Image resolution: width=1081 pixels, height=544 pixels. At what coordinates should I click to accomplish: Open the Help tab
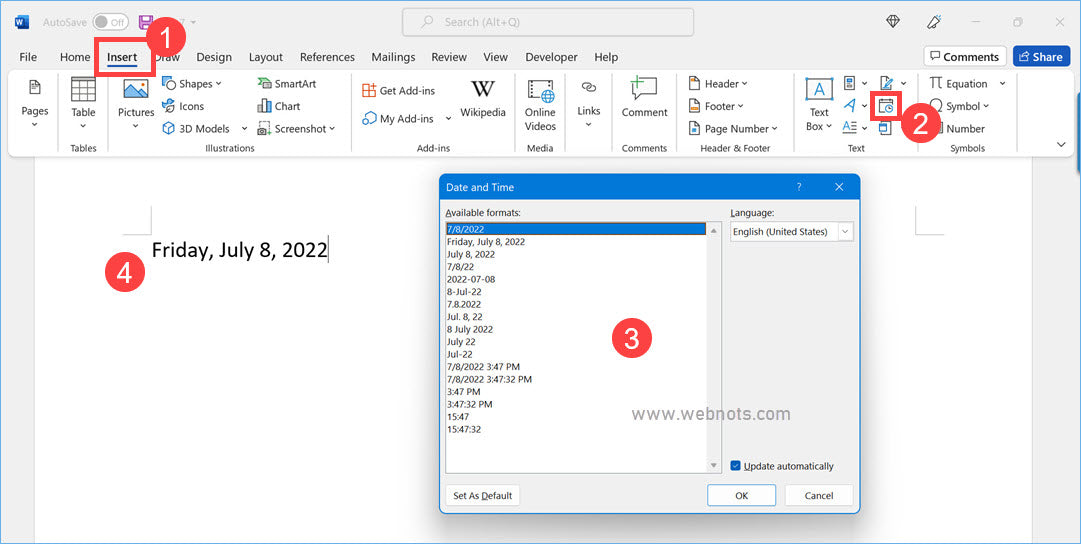click(x=606, y=57)
